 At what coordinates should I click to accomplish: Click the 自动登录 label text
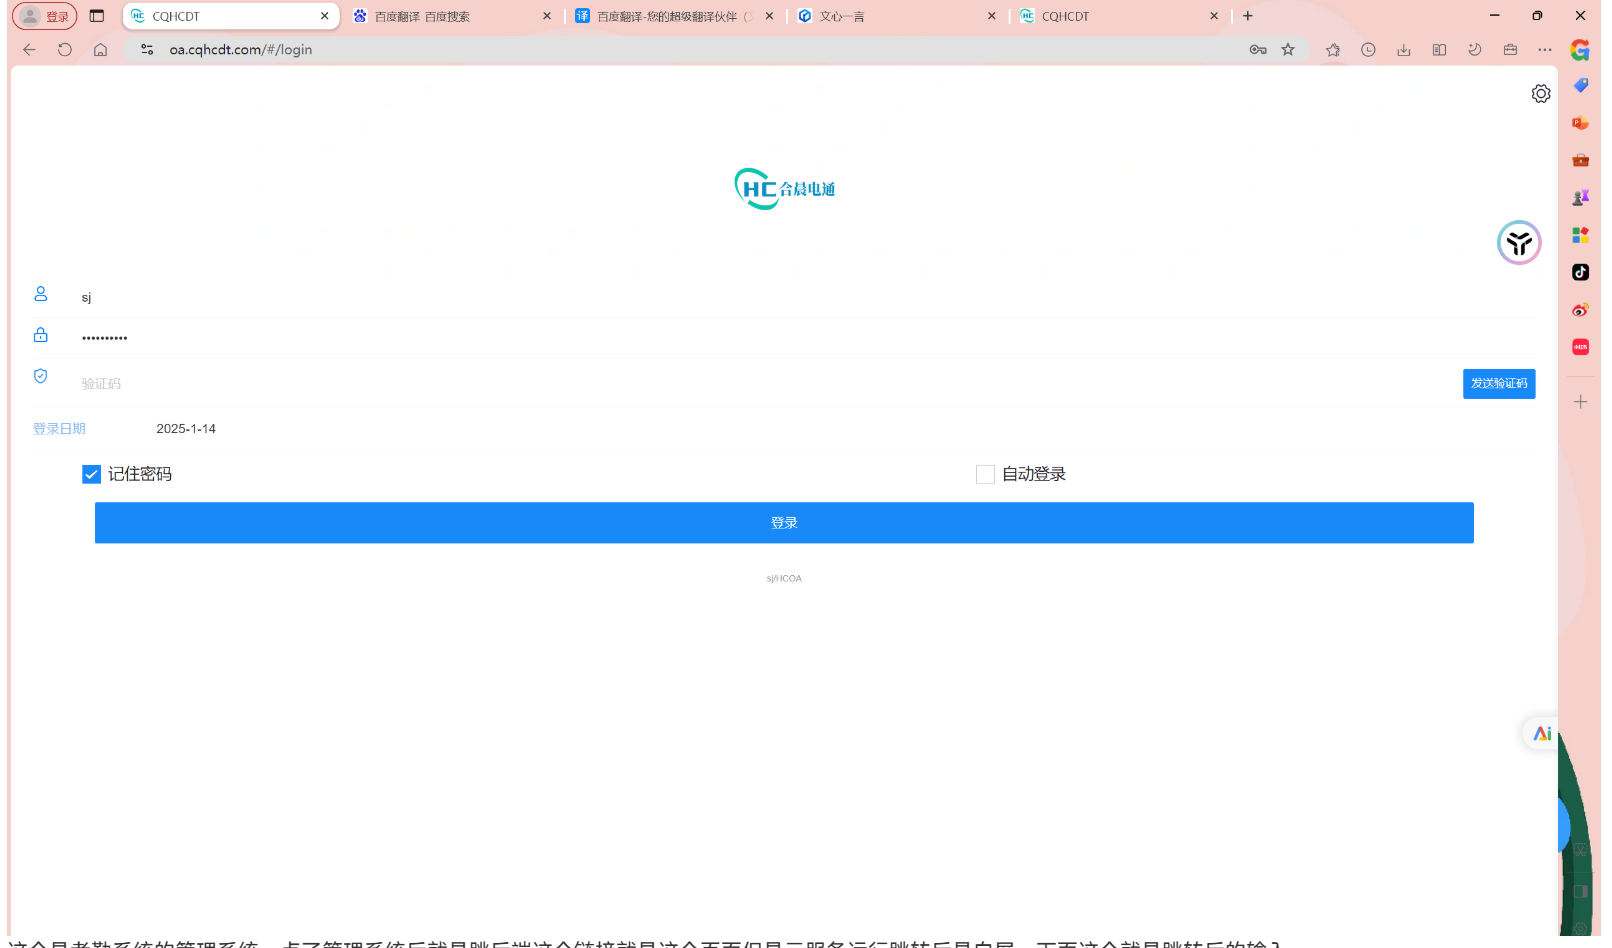tap(1034, 474)
